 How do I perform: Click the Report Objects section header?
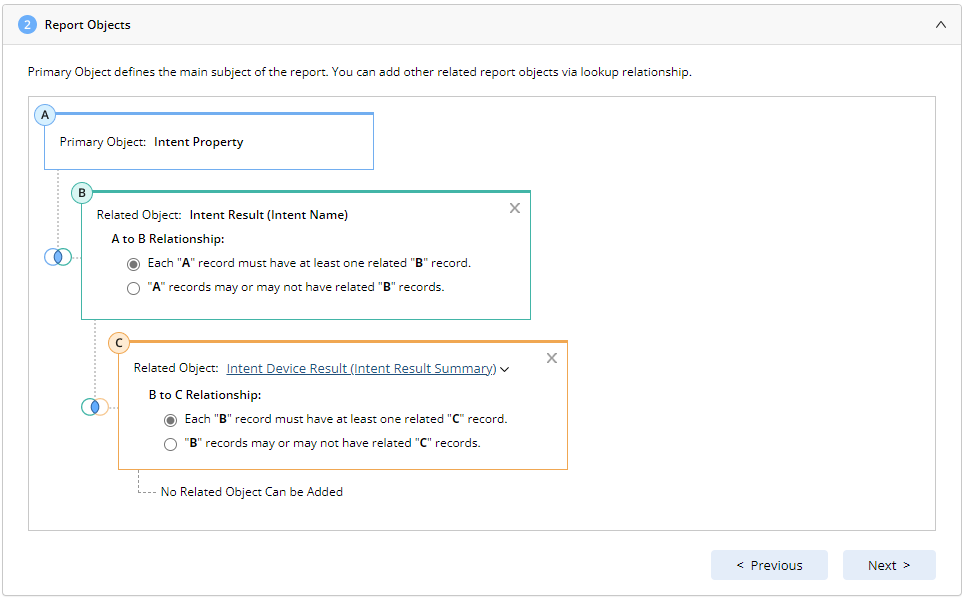(x=88, y=25)
